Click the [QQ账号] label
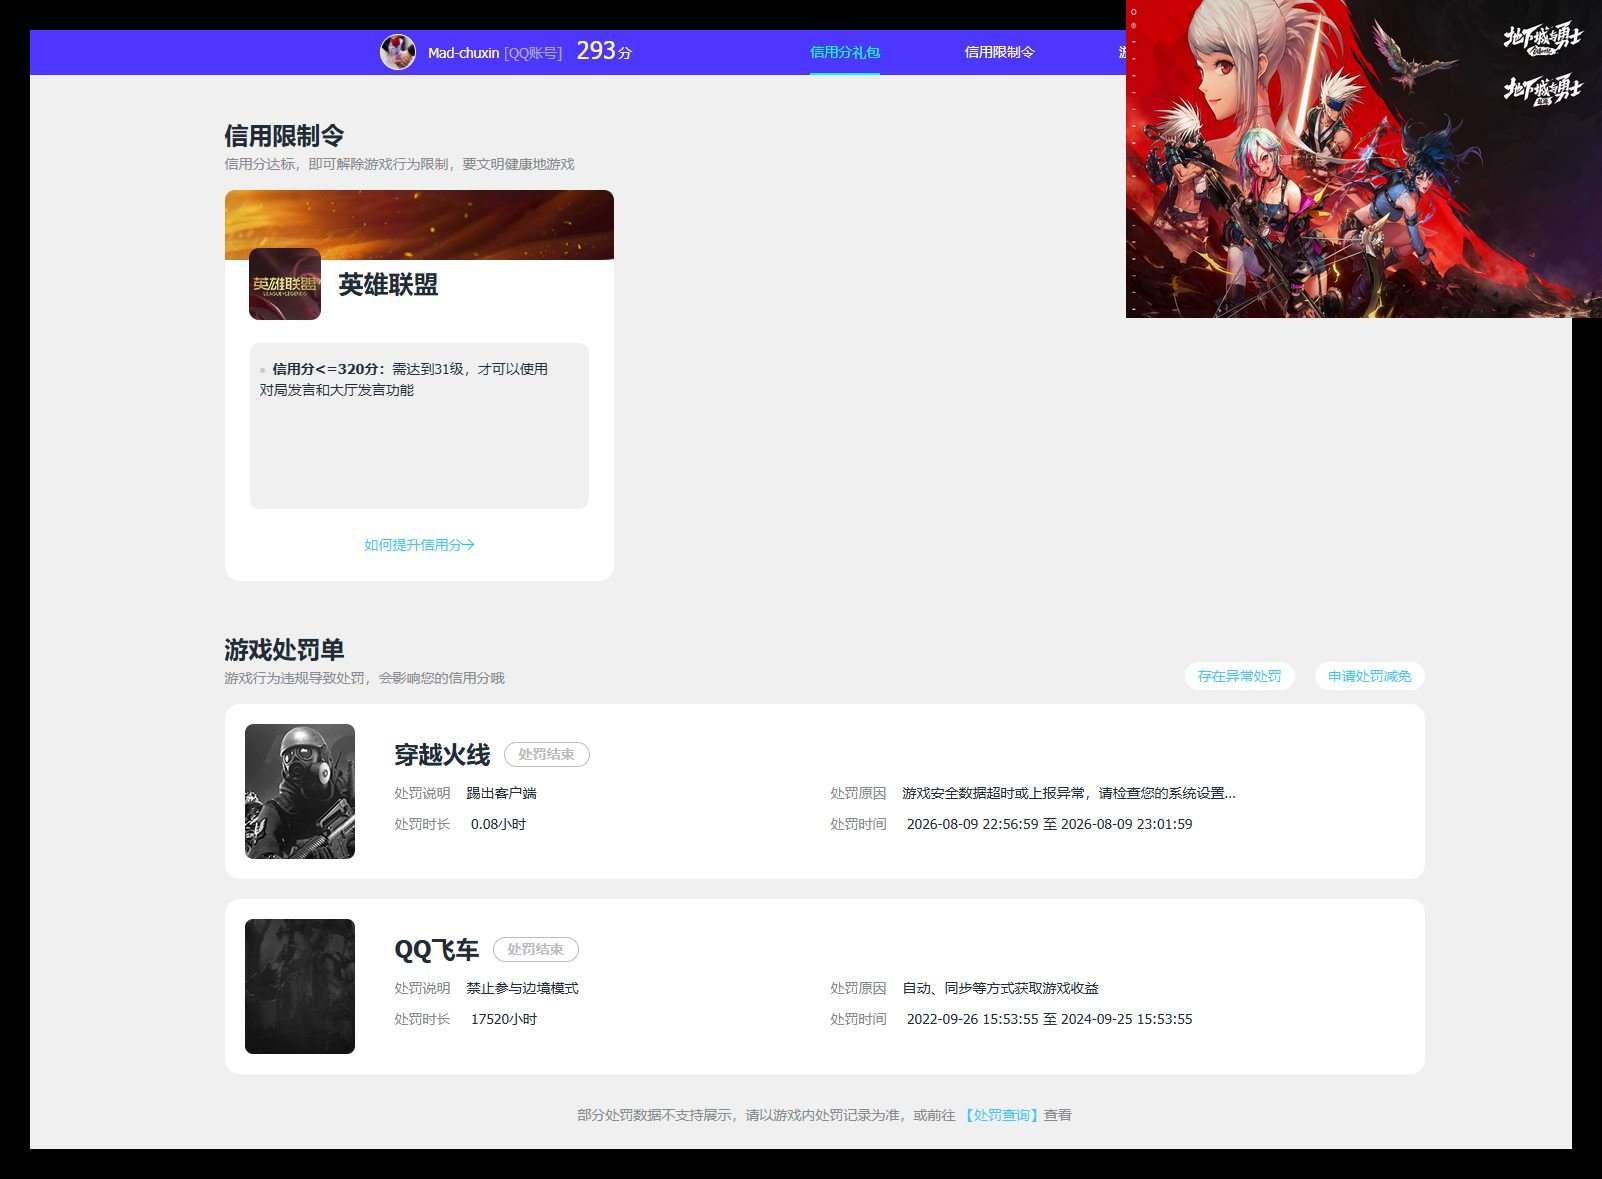 pos(533,53)
